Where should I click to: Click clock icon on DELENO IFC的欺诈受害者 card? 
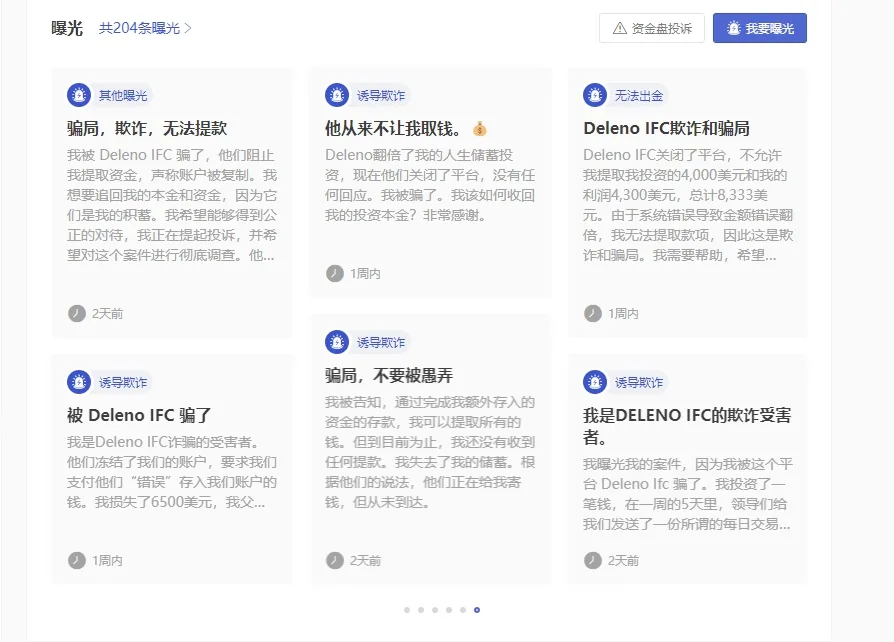click(x=592, y=560)
